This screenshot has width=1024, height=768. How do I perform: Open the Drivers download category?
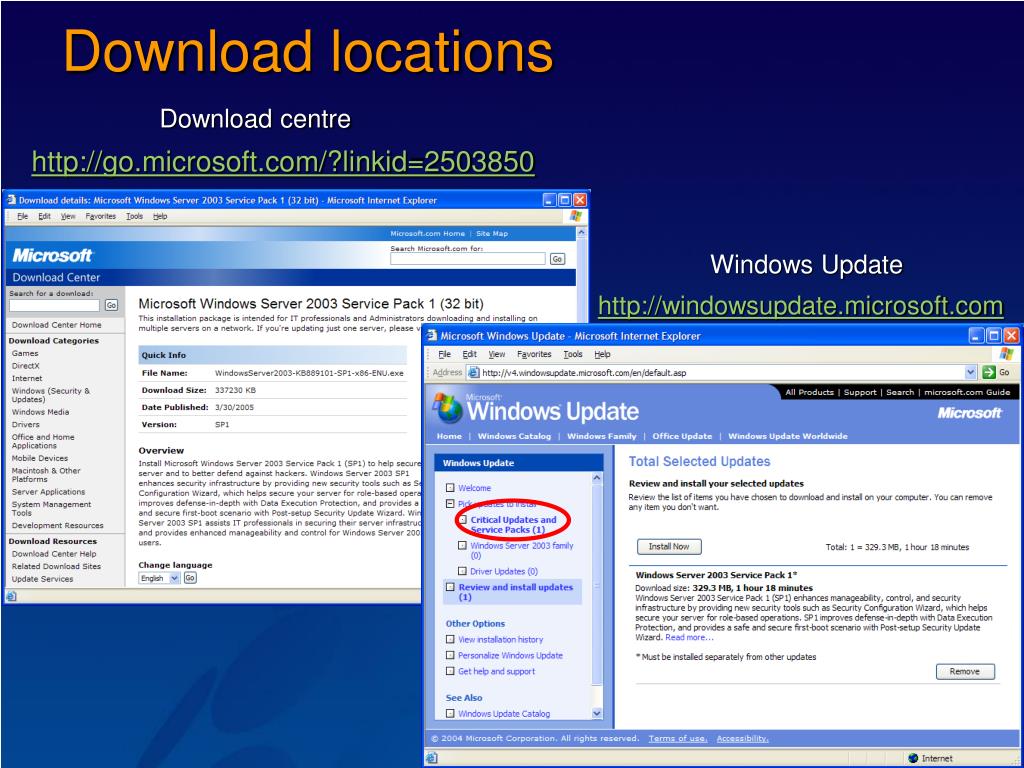[25, 424]
